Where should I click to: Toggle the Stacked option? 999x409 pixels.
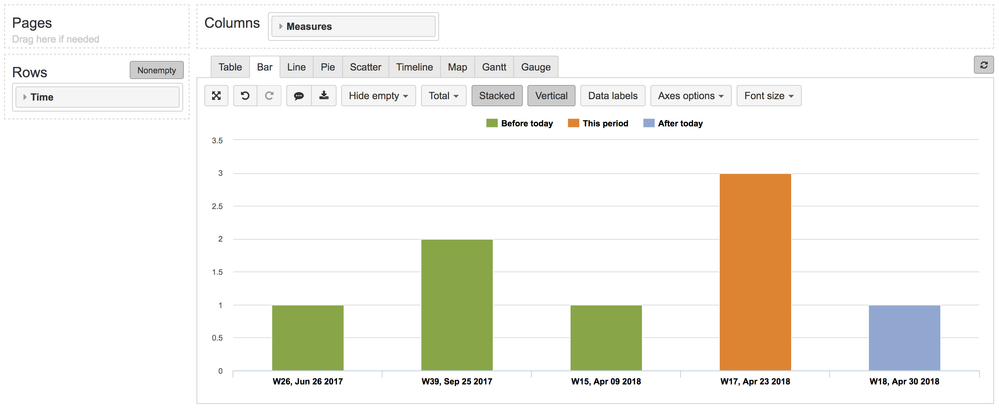coord(497,96)
